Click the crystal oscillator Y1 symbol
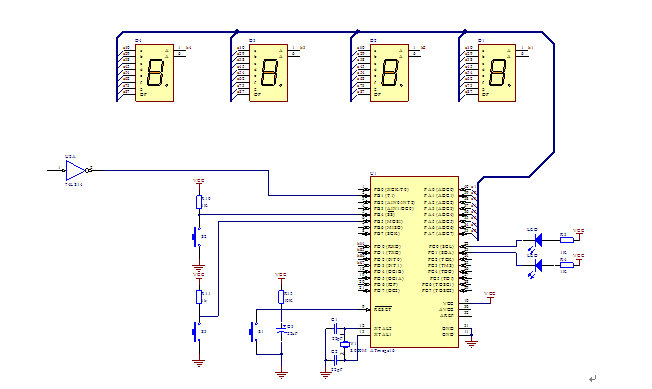Image resolution: width=652 pixels, height=389 pixels. click(x=345, y=344)
